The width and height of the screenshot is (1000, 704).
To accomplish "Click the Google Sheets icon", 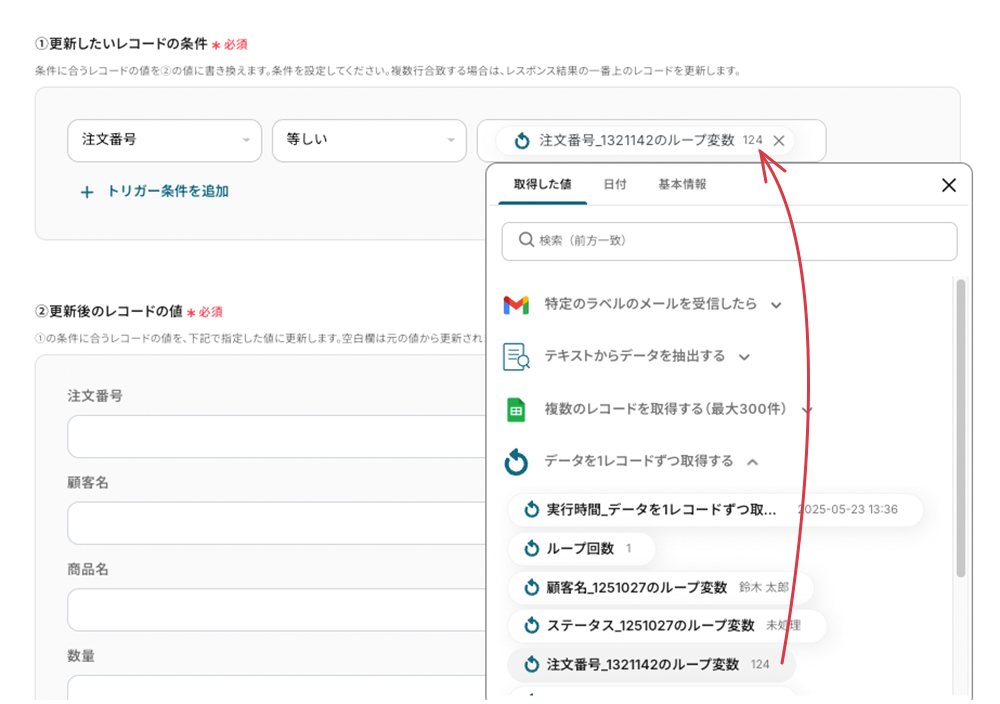I will (x=516, y=409).
